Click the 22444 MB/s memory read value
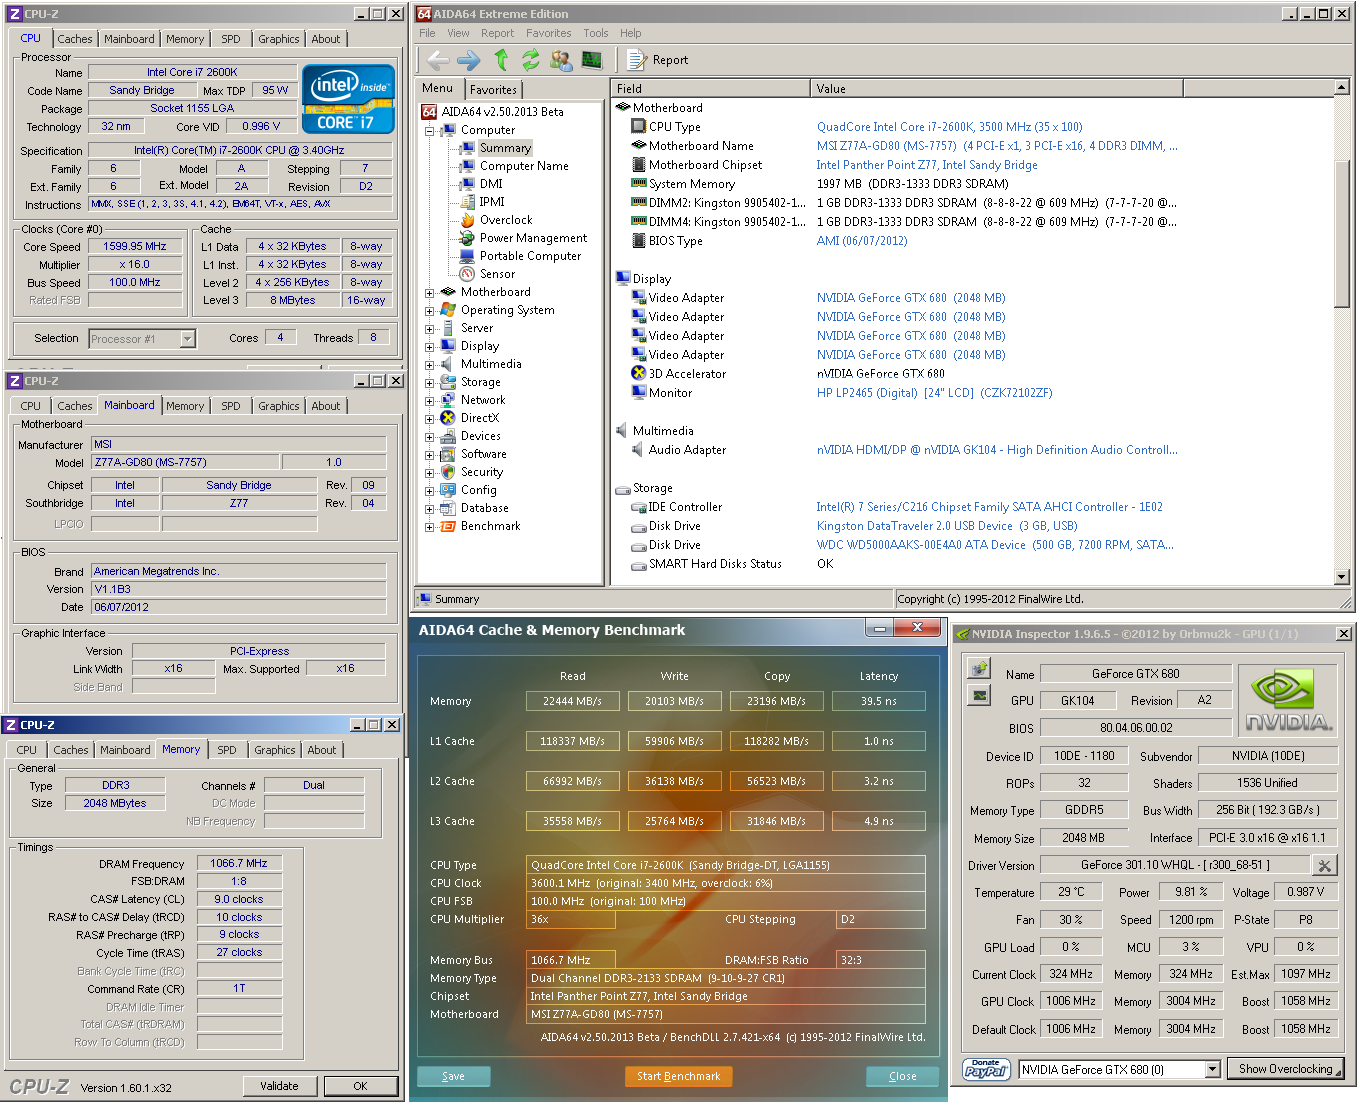The height and width of the screenshot is (1105, 1359). (x=572, y=701)
